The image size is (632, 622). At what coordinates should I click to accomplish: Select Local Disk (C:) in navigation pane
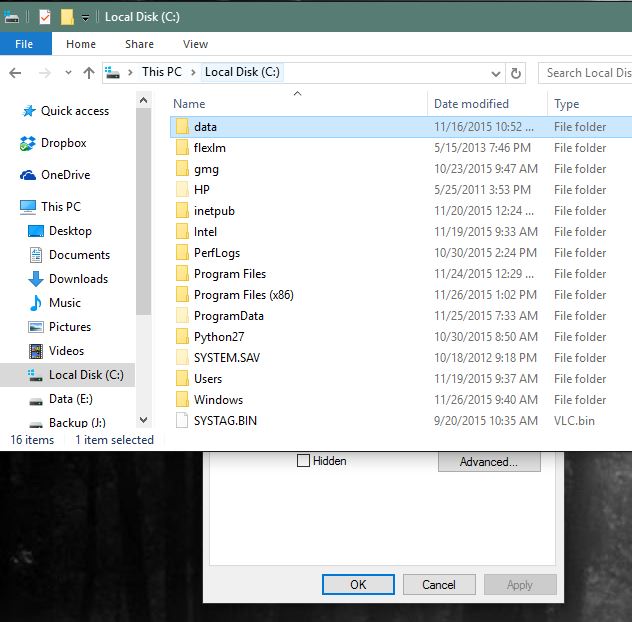(x=67, y=375)
